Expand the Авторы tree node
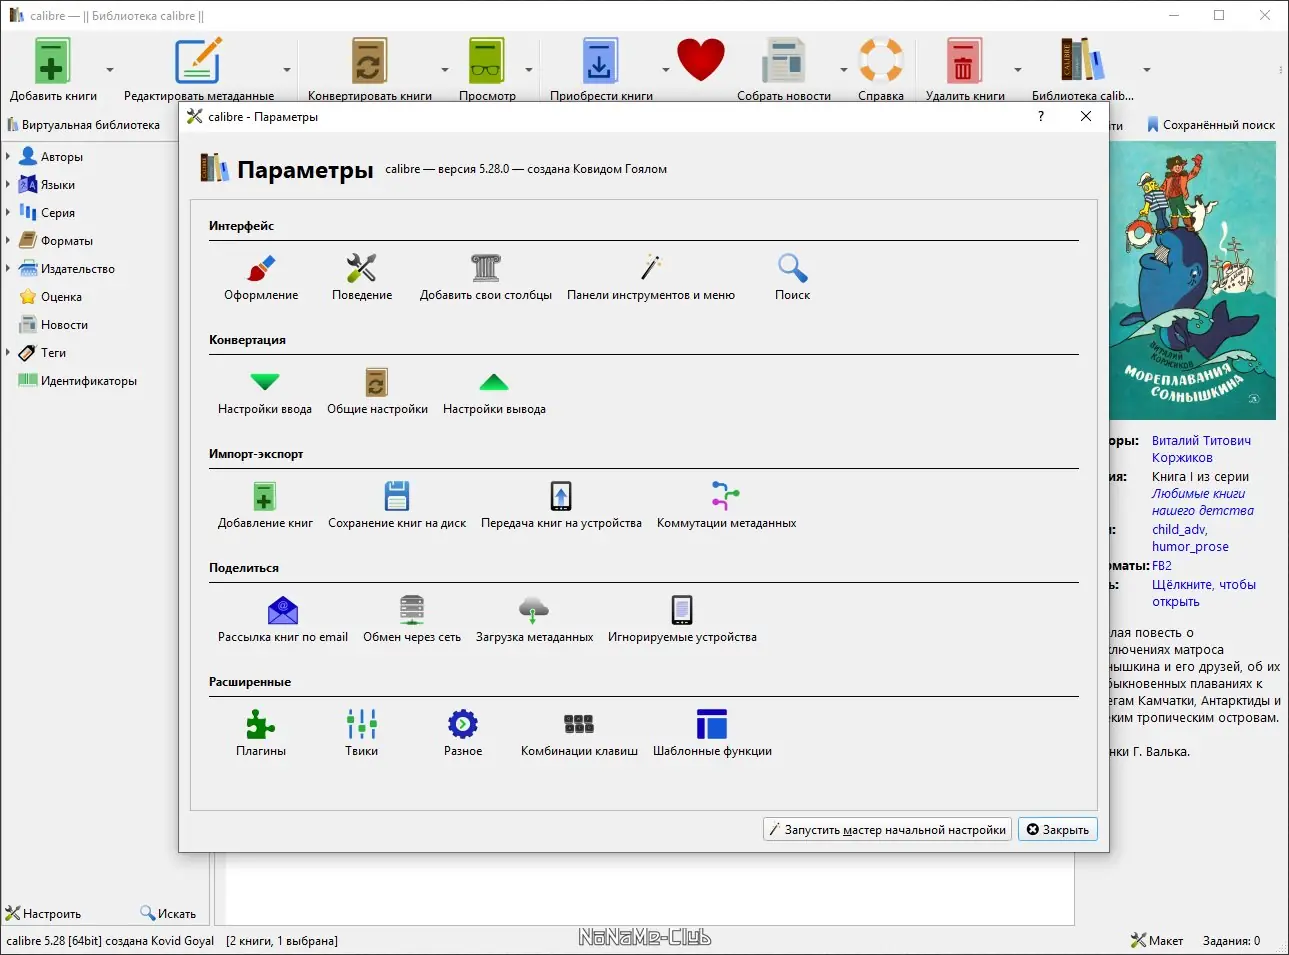Image resolution: width=1289 pixels, height=955 pixels. coord(8,156)
